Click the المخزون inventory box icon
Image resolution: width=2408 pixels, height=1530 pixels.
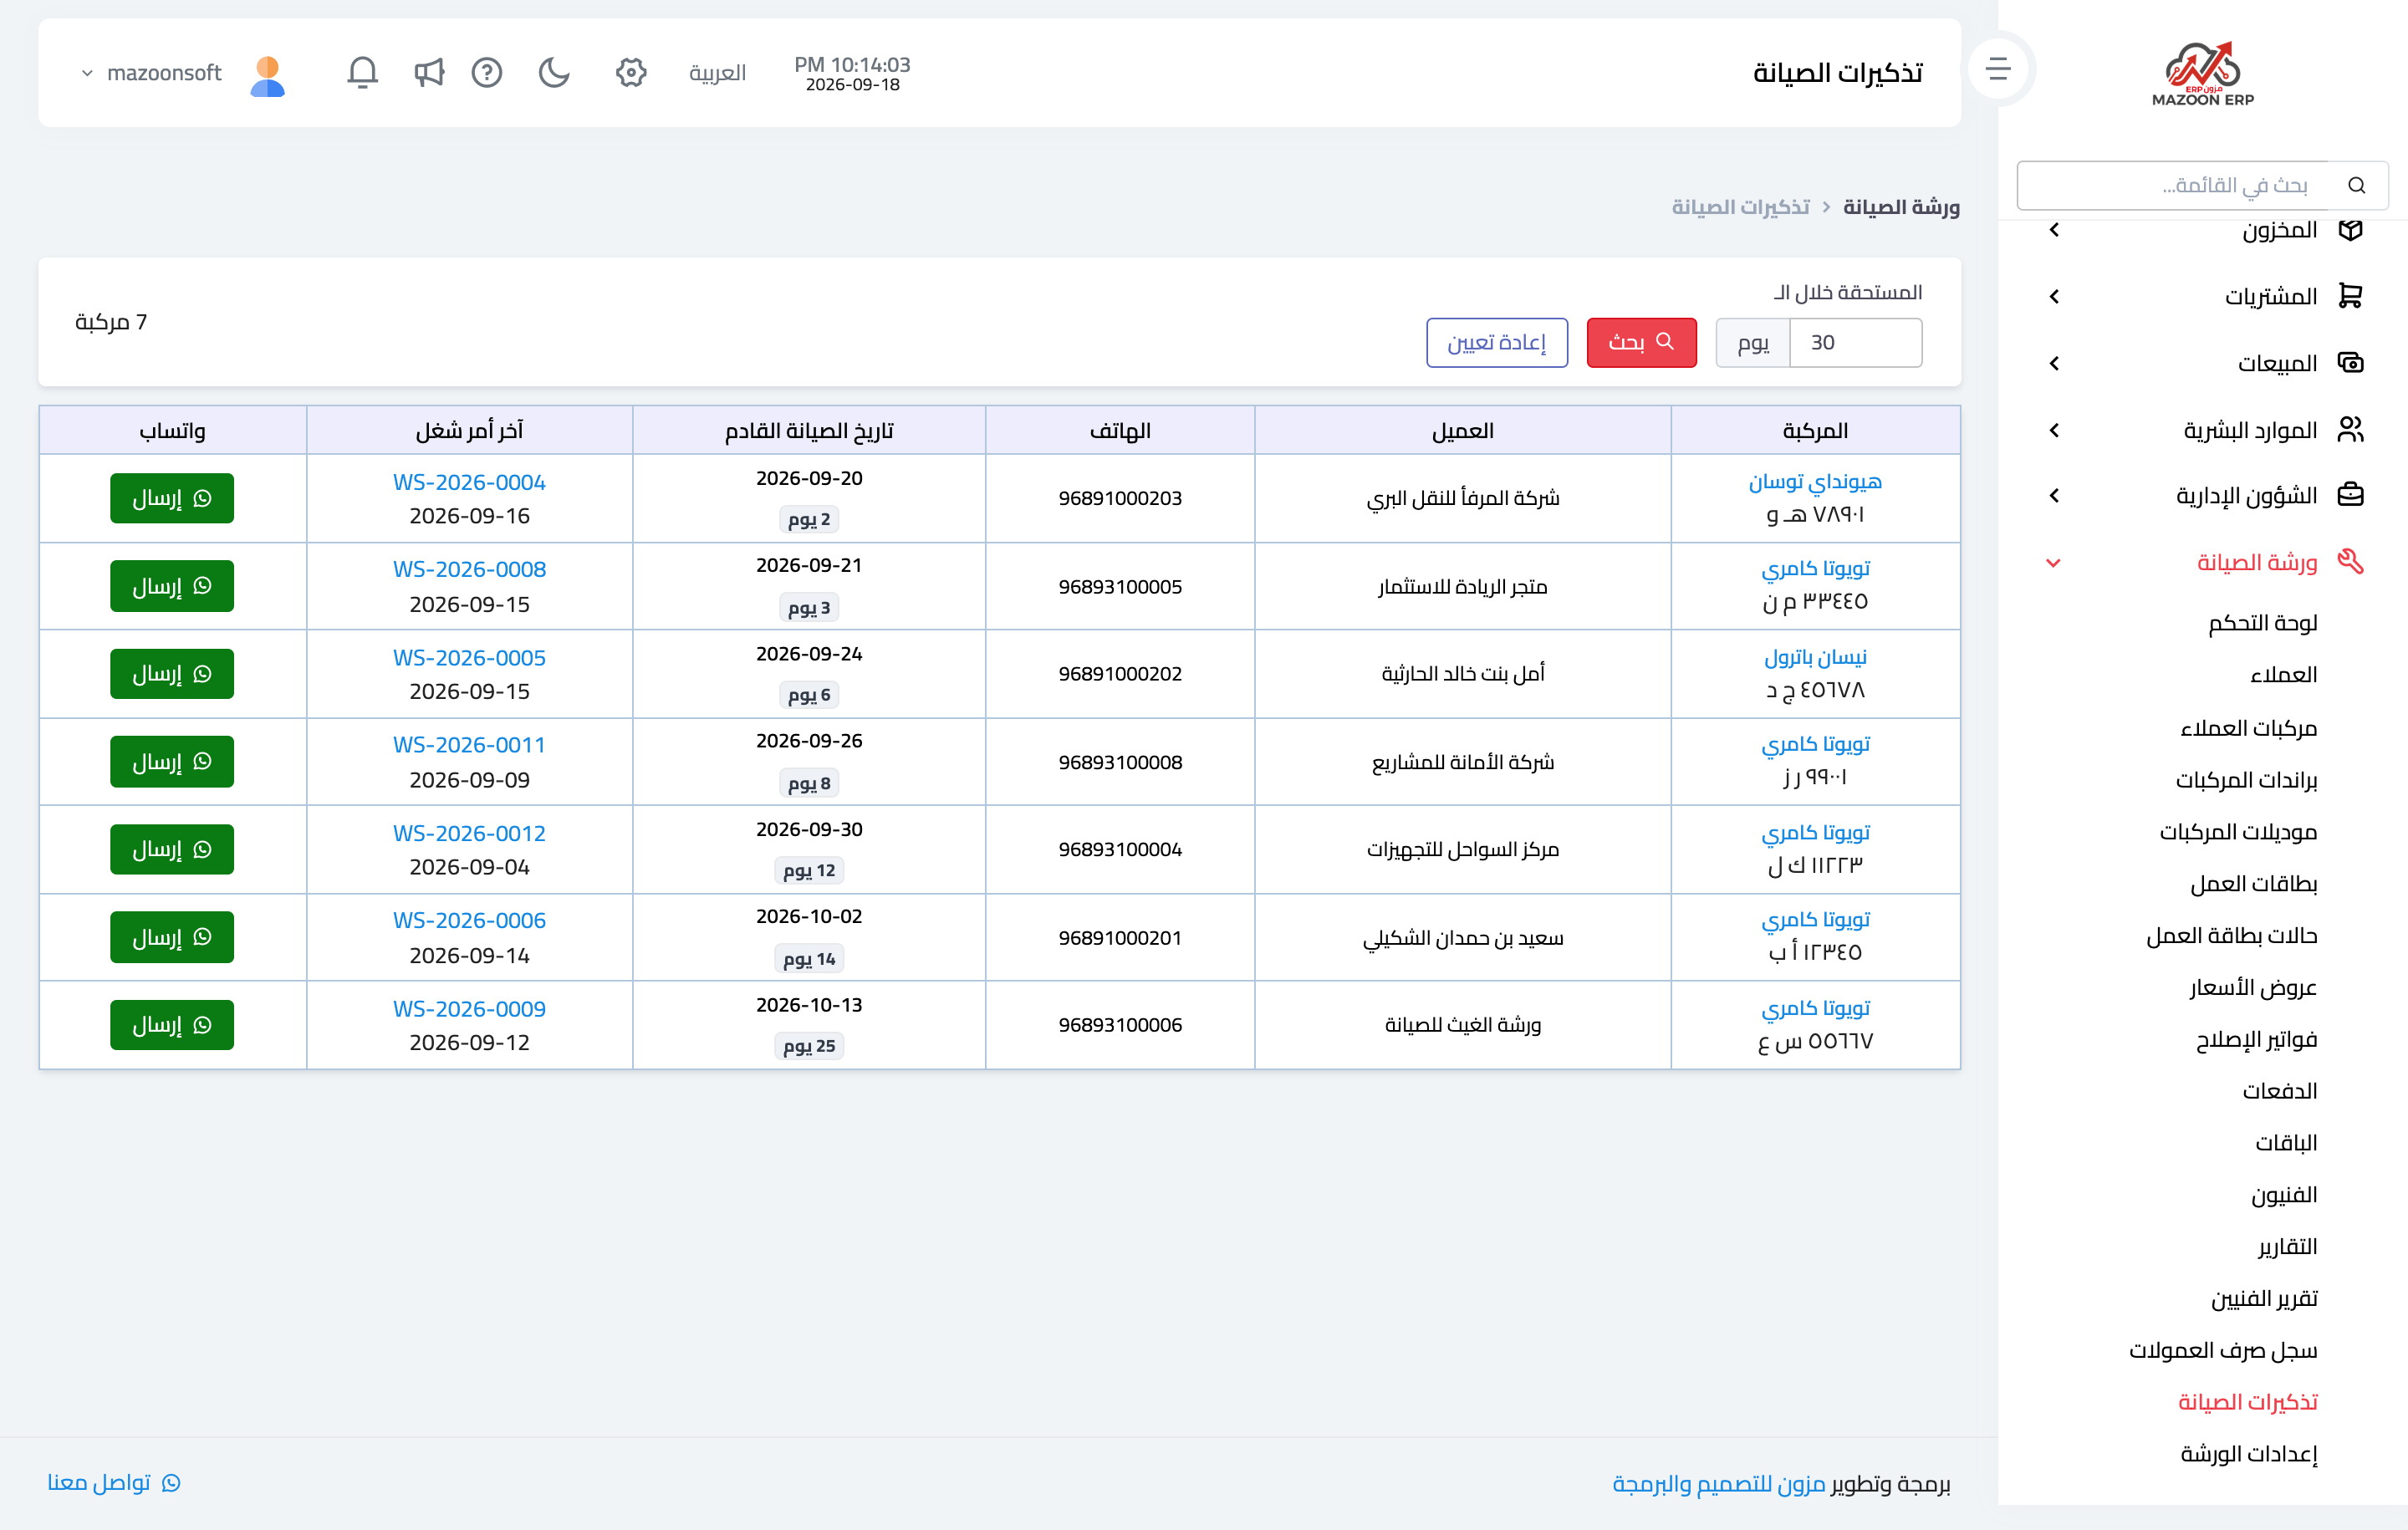pyautogui.click(x=2350, y=230)
